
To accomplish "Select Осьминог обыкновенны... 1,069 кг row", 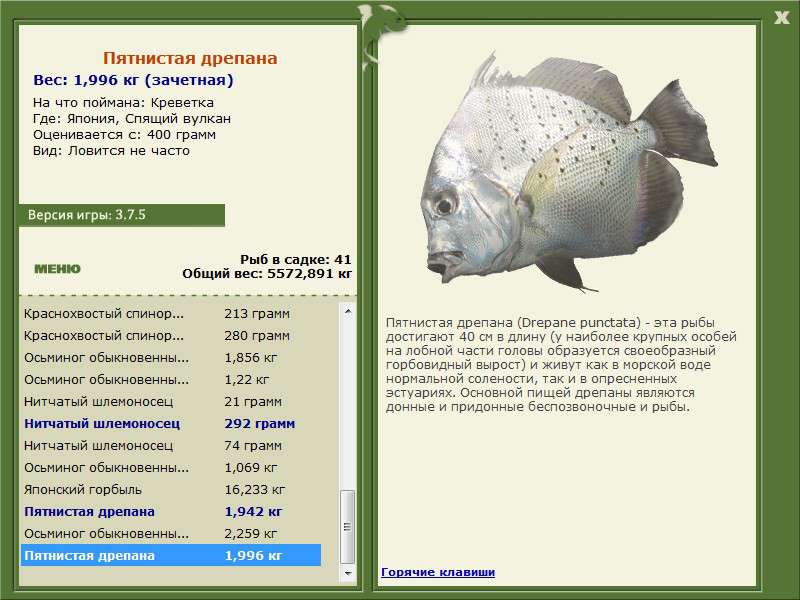I will click(x=171, y=467).
